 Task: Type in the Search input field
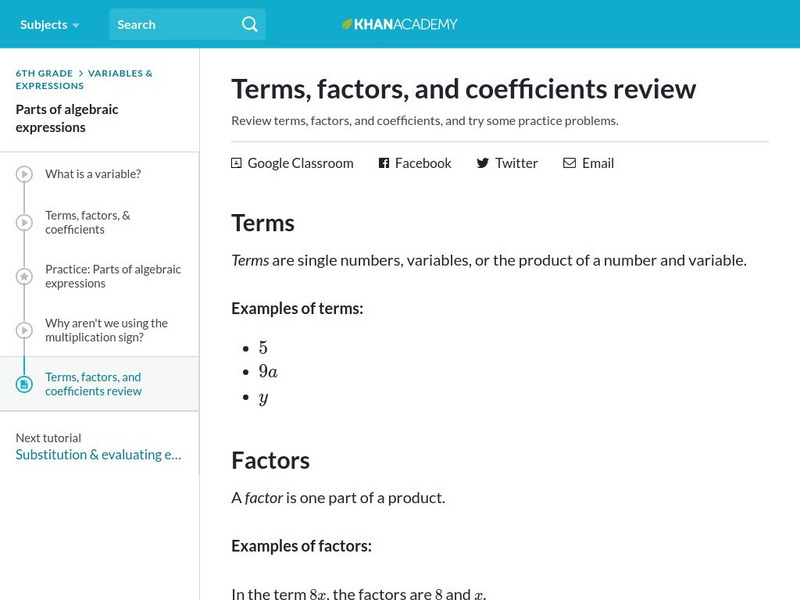(175, 24)
